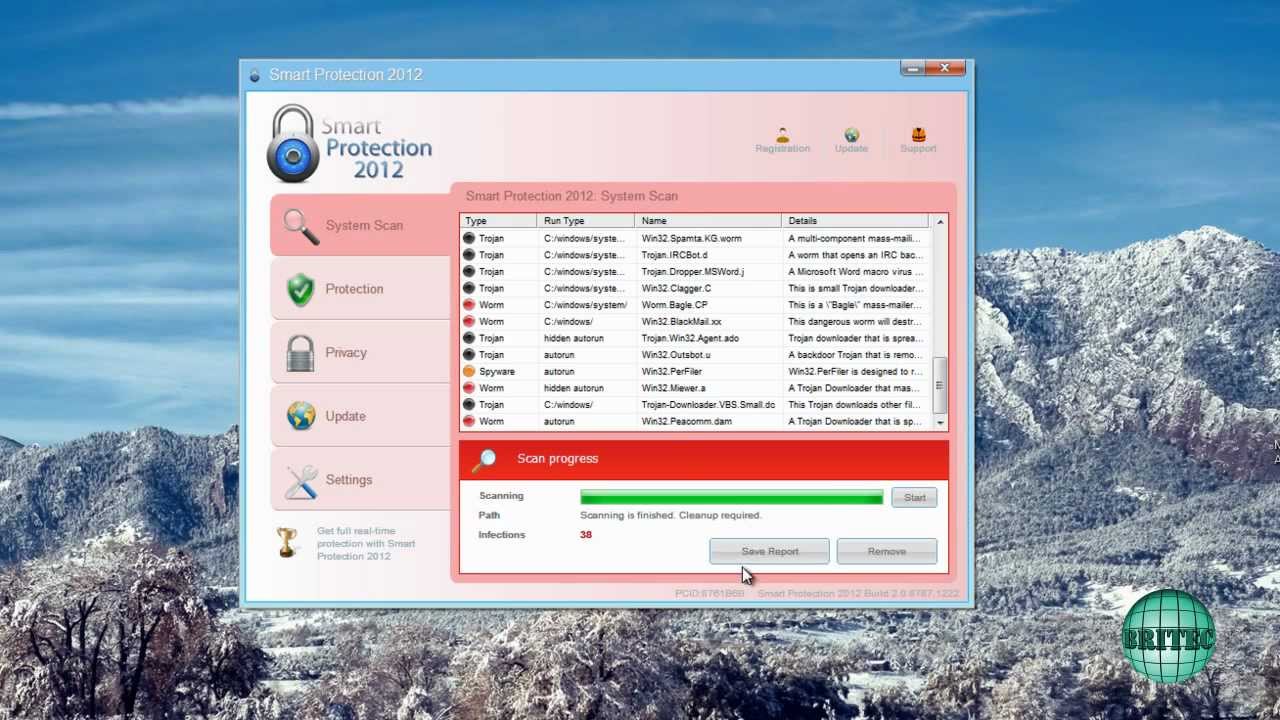Click black icon of Trojan.Win32.Agent.ado row
The image size is (1280, 720).
point(468,338)
